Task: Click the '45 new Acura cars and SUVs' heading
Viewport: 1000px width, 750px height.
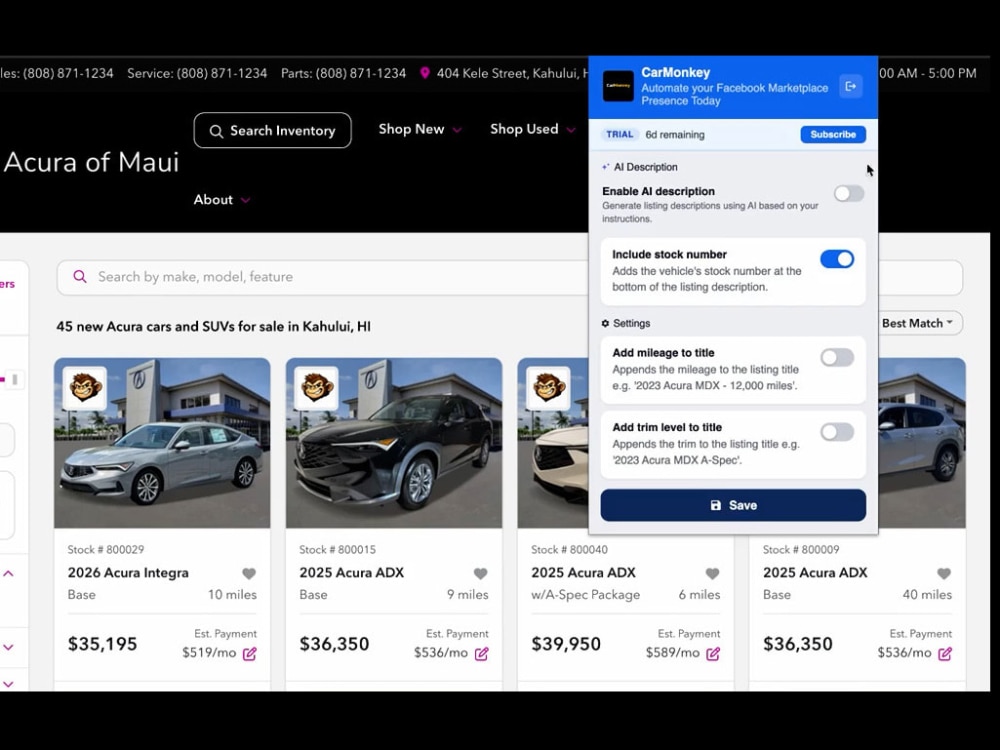Action: (214, 327)
